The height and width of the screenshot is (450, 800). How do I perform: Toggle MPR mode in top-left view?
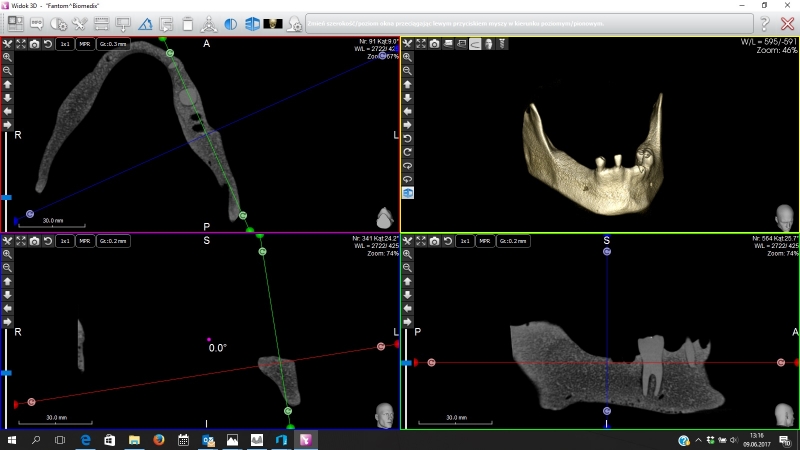pos(84,45)
